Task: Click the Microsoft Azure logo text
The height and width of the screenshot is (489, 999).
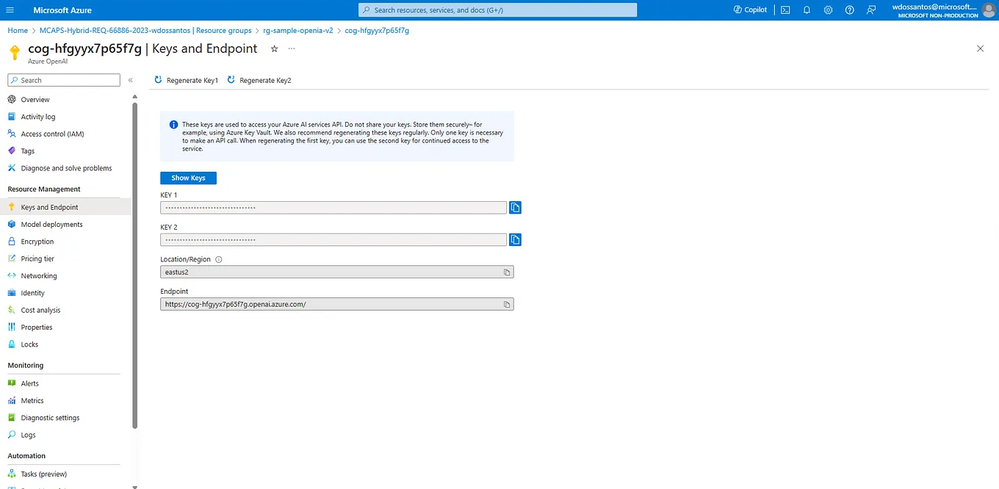Action: pyautogui.click(x=62, y=10)
